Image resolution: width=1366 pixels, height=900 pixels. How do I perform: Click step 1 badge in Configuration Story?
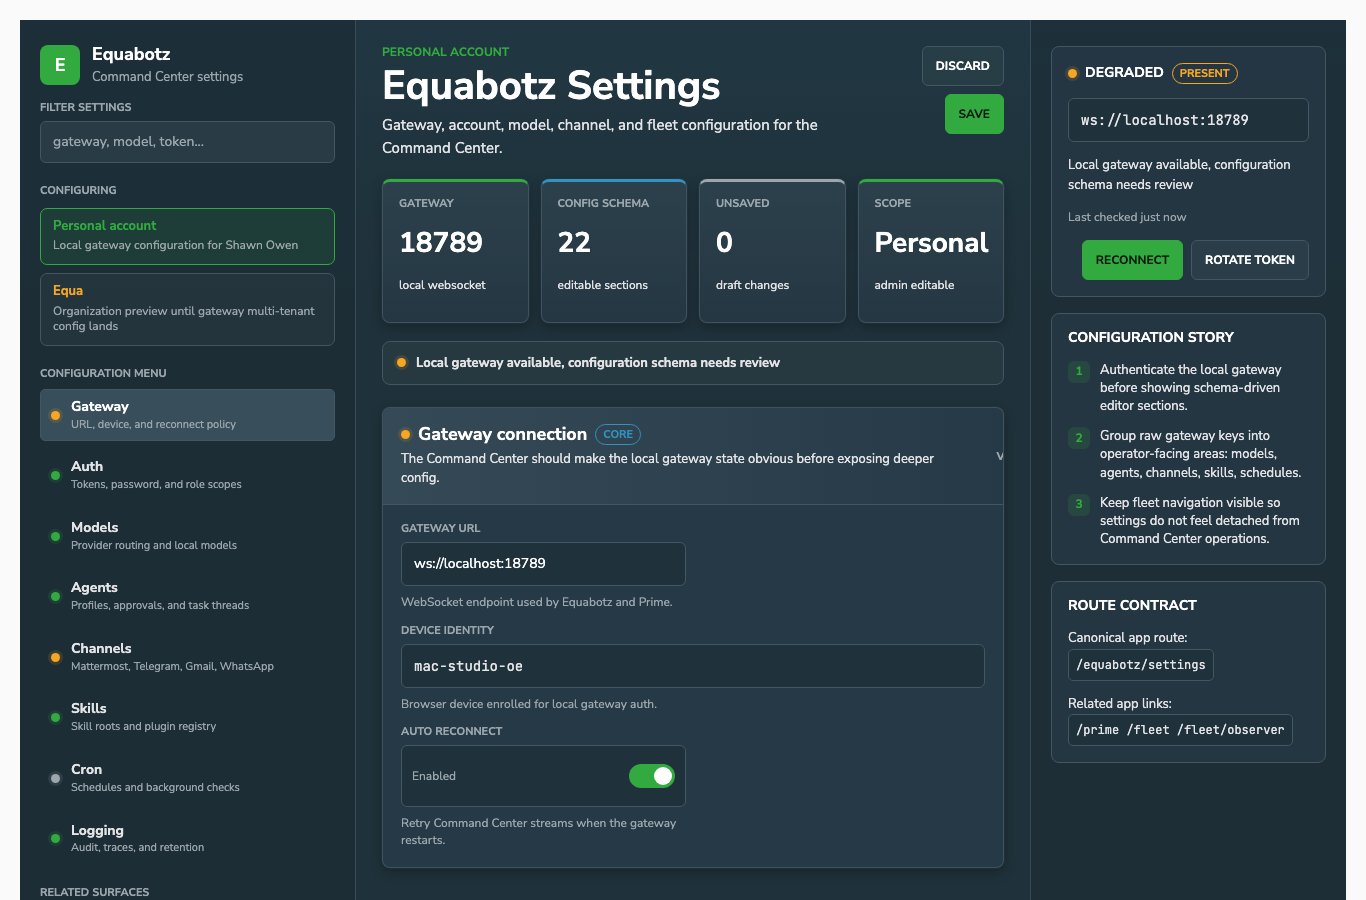tap(1079, 371)
